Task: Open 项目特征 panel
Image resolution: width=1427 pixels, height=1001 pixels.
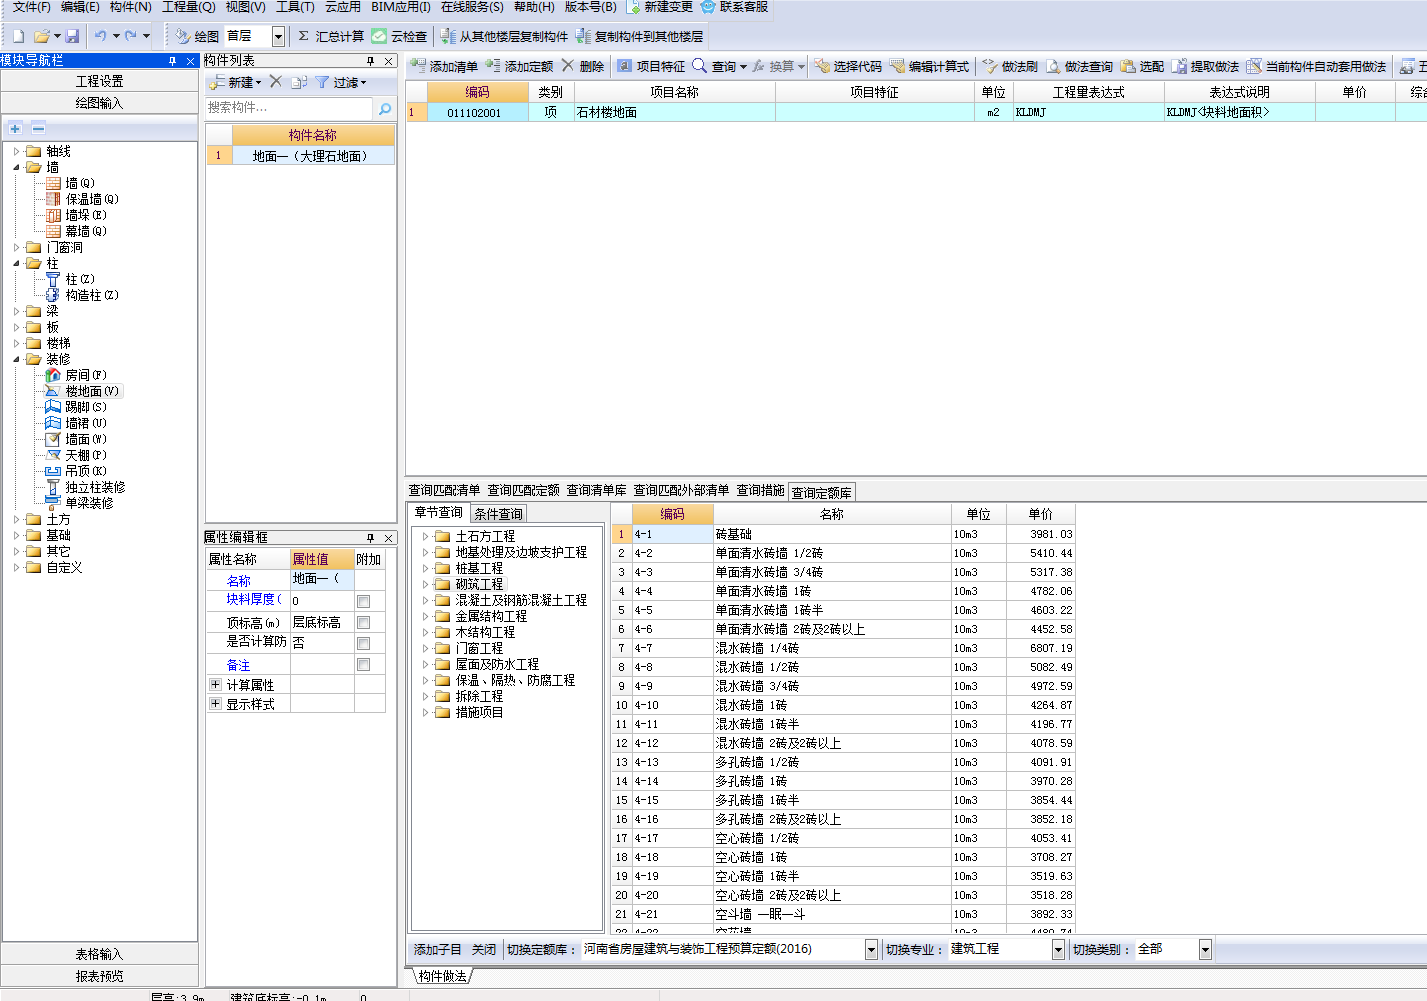Action: click(x=651, y=66)
